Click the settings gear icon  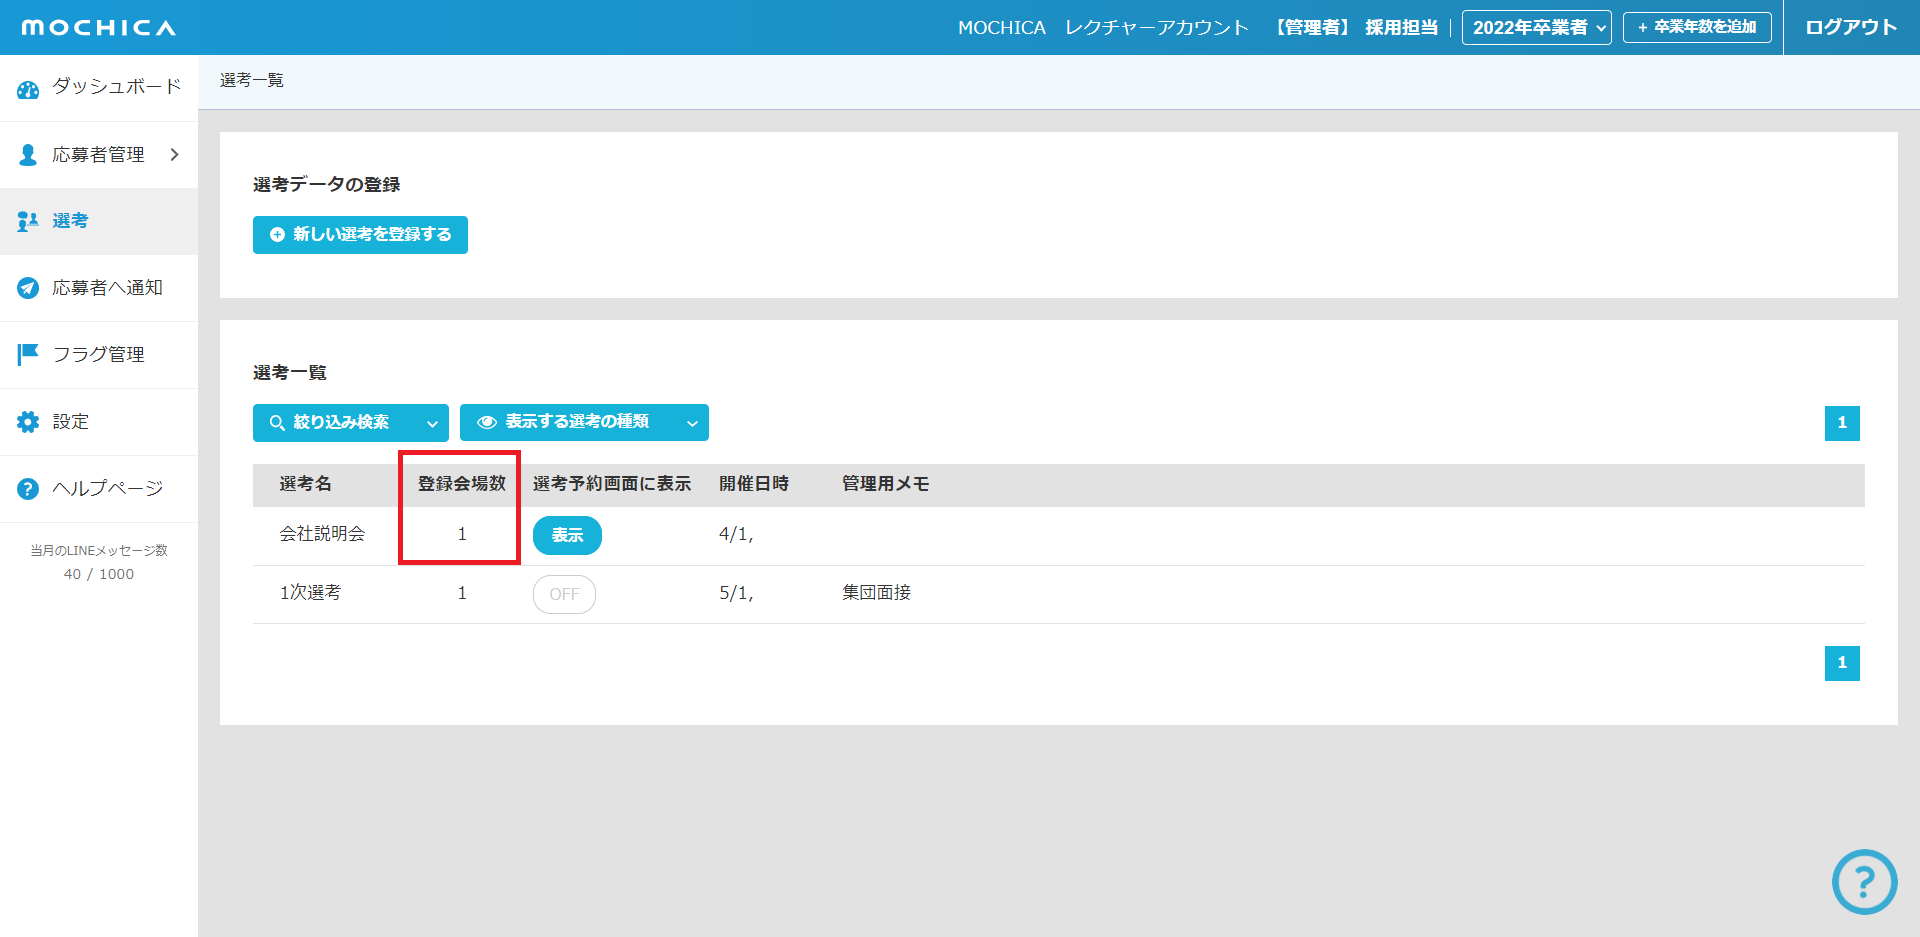pos(28,422)
